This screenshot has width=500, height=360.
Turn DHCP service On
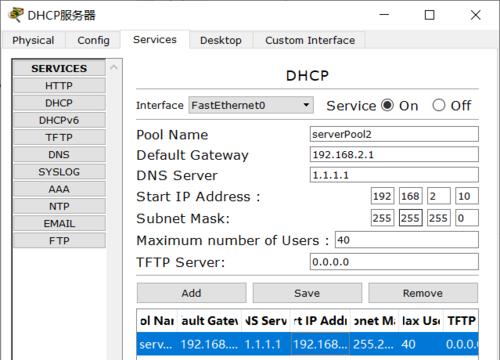[387, 105]
